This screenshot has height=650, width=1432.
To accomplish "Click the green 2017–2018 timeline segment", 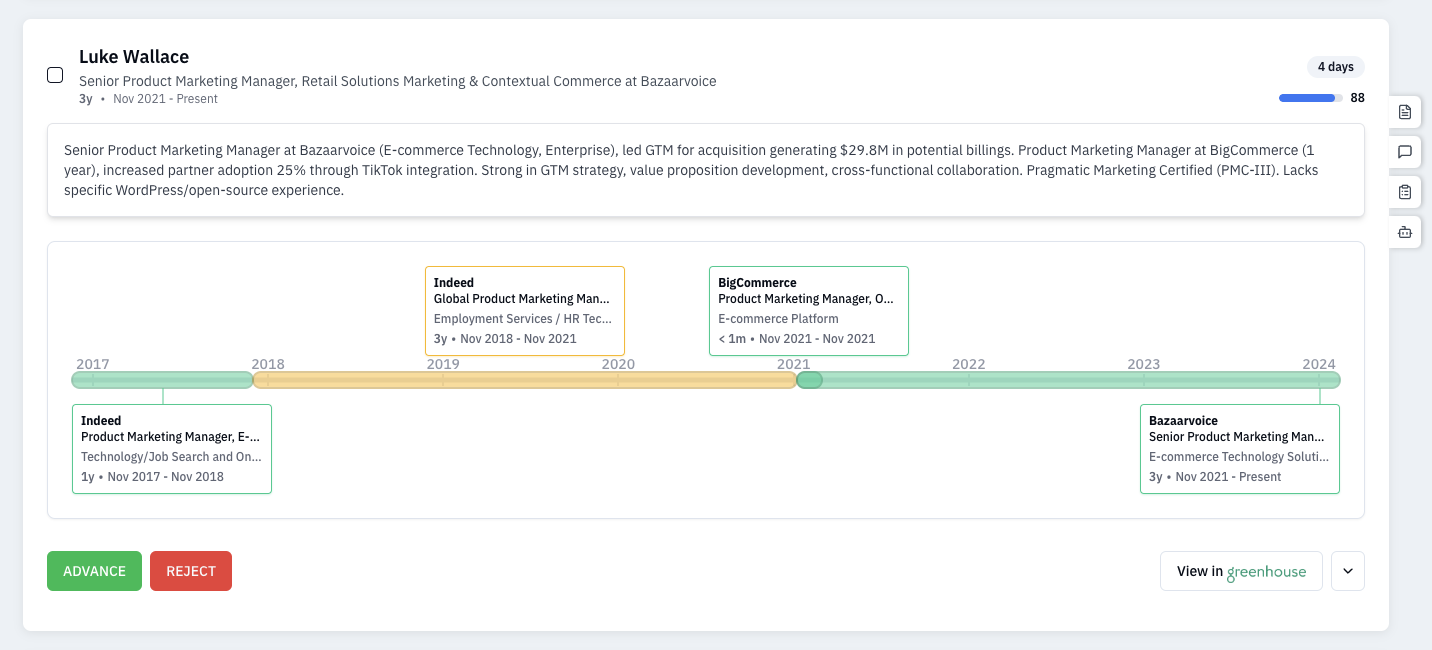I will [x=162, y=380].
